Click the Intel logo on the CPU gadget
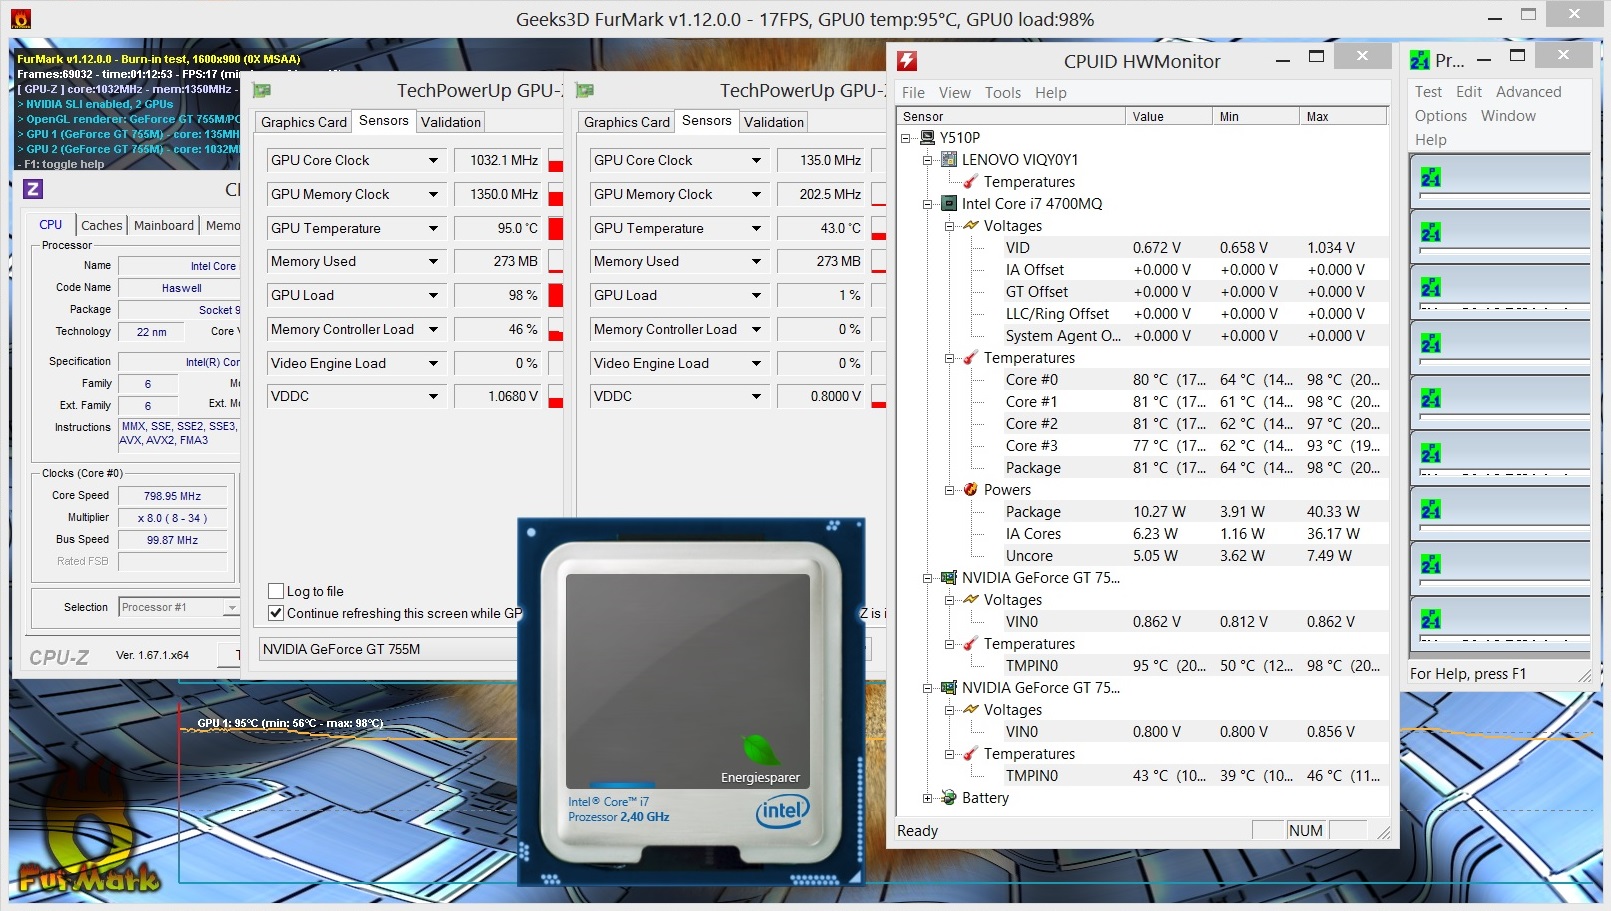This screenshot has height=911, width=1611. (782, 811)
